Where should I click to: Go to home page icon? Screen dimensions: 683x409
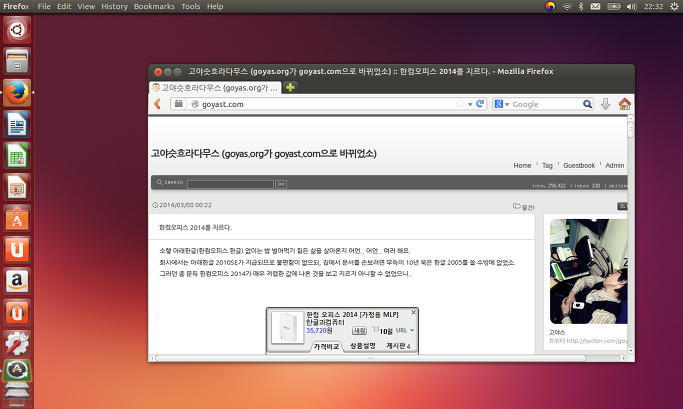click(x=625, y=104)
